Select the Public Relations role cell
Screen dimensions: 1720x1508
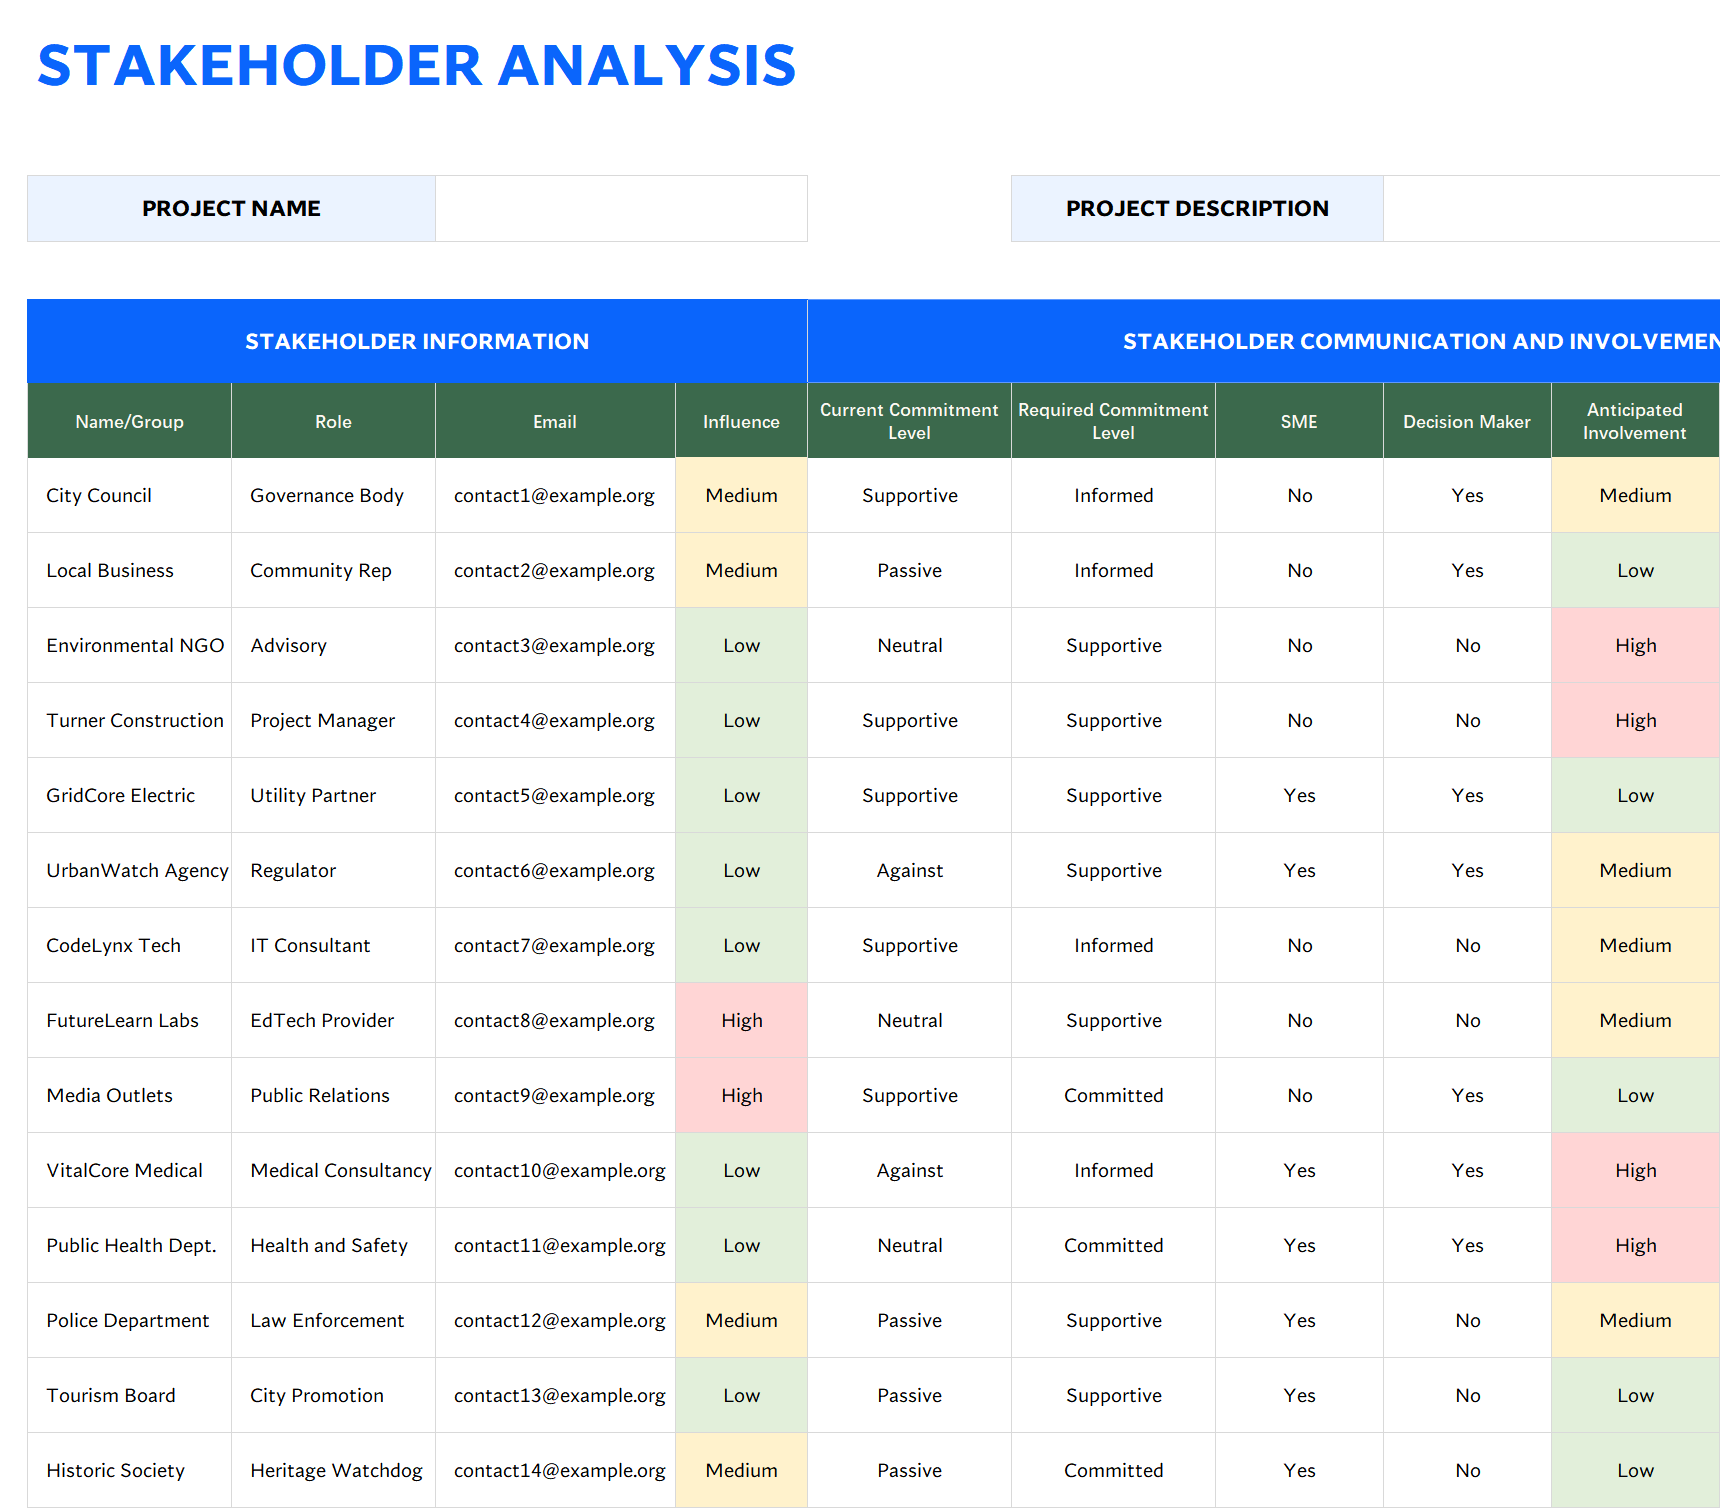click(333, 1095)
